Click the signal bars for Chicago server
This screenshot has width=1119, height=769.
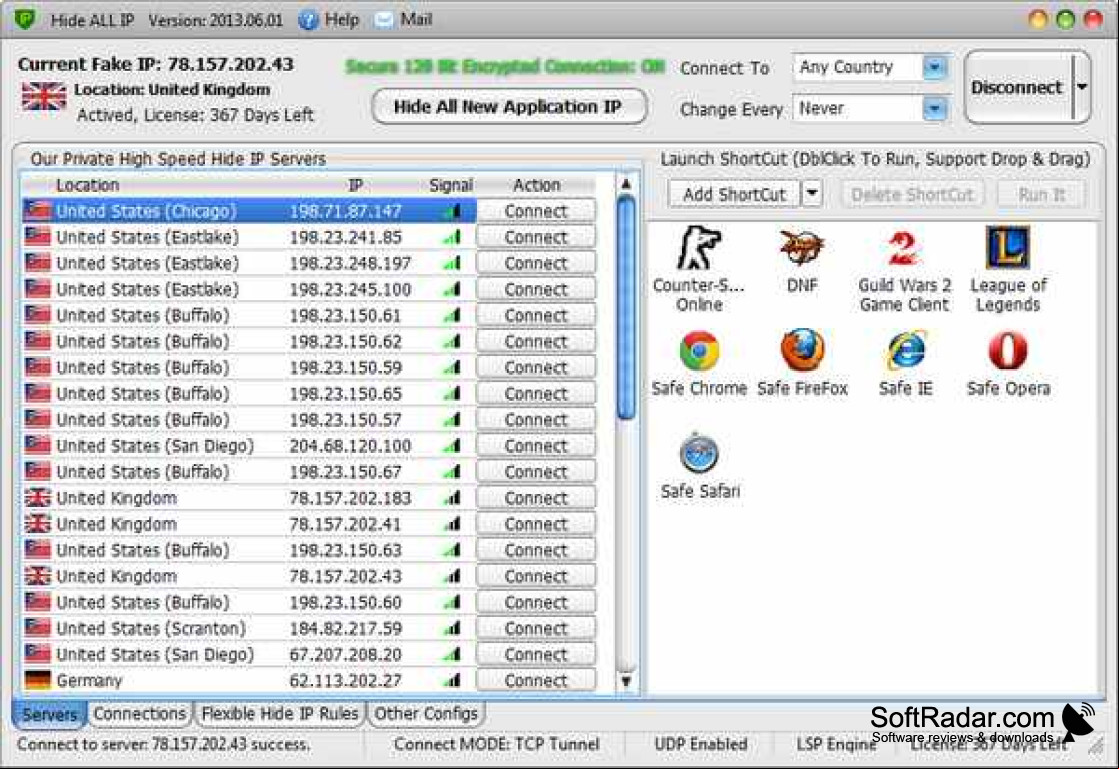coord(452,211)
